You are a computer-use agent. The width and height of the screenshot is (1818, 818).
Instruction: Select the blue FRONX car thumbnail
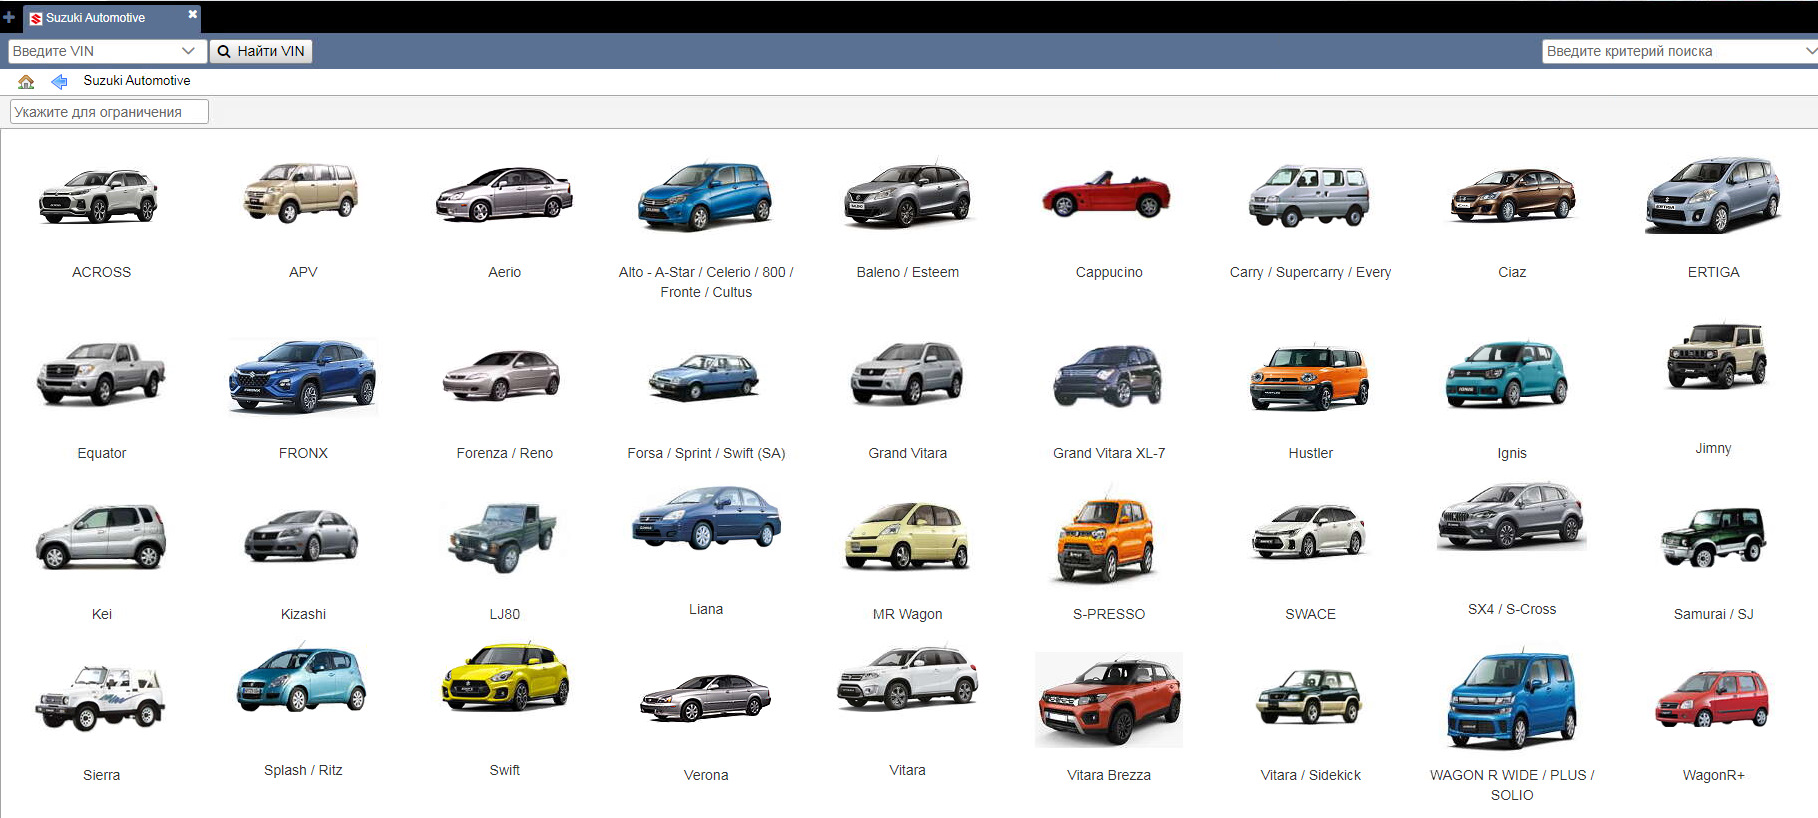303,376
